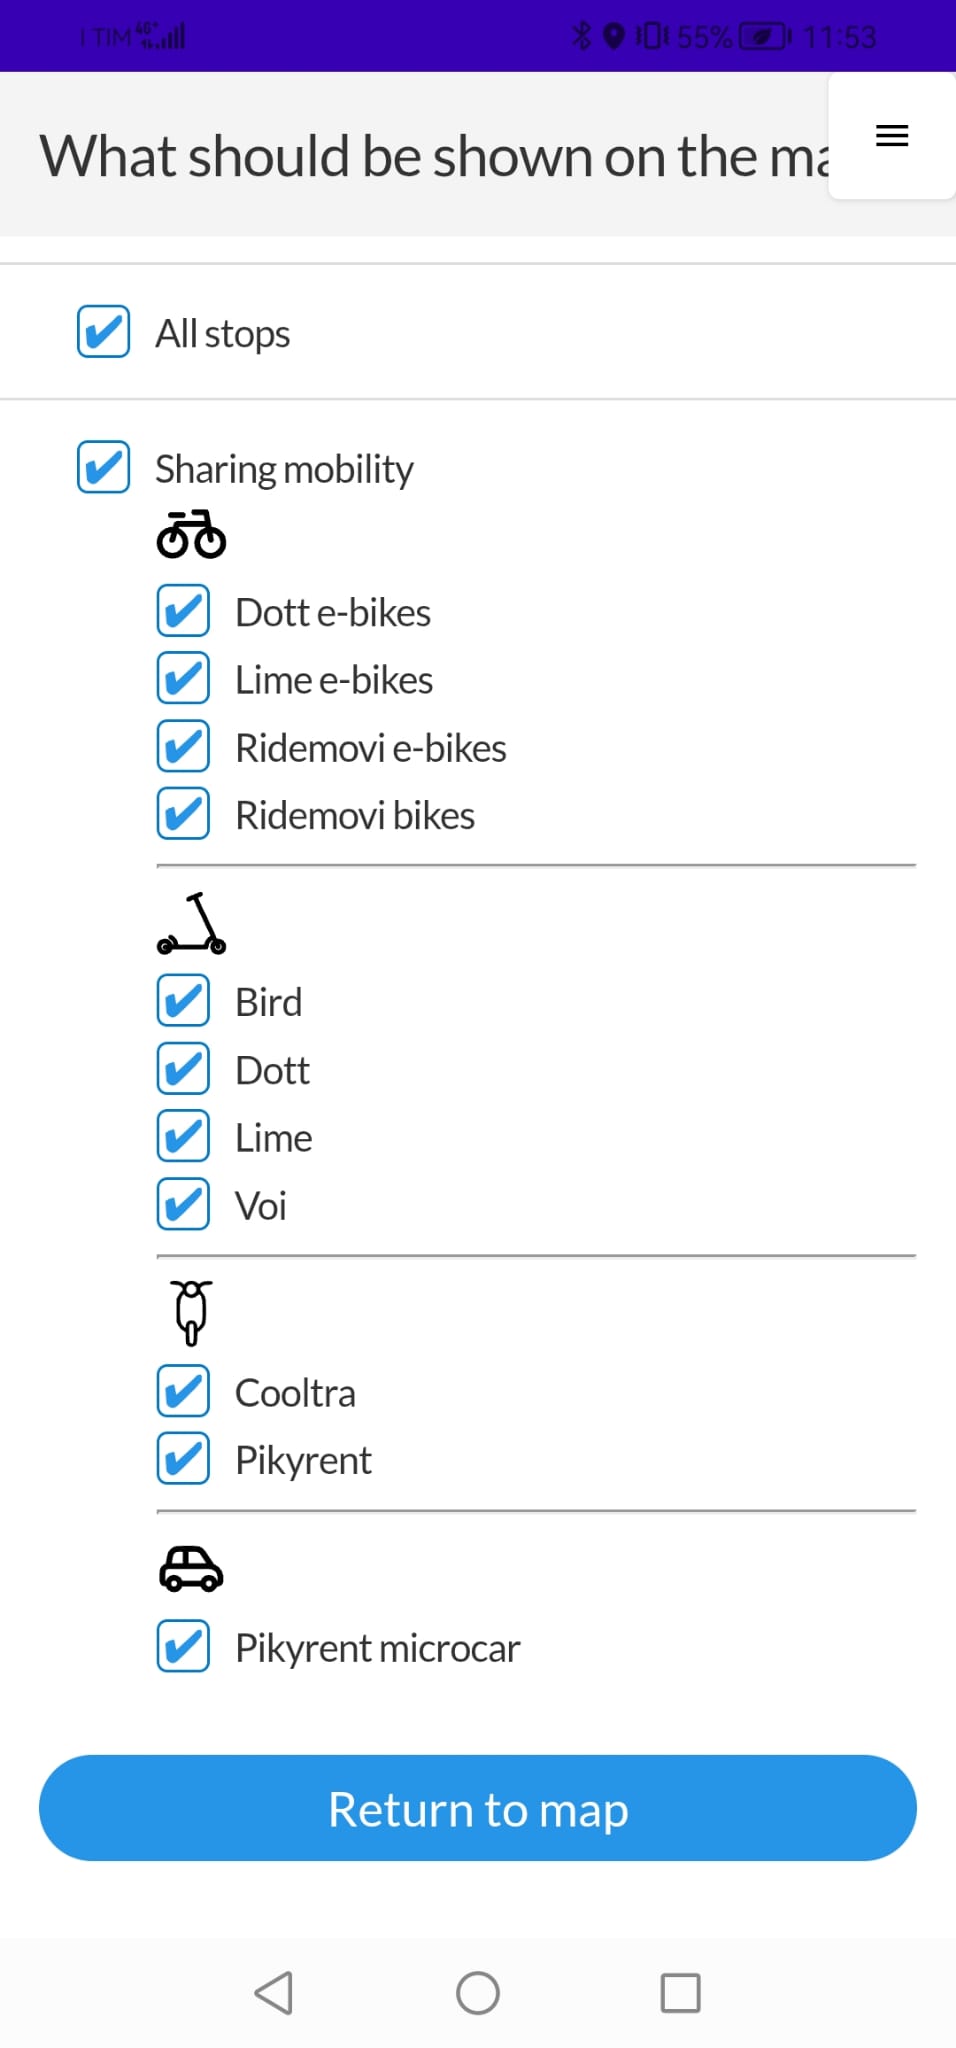Tap the car category icon
Viewport: 956px width, 2048px height.
coord(191,1568)
